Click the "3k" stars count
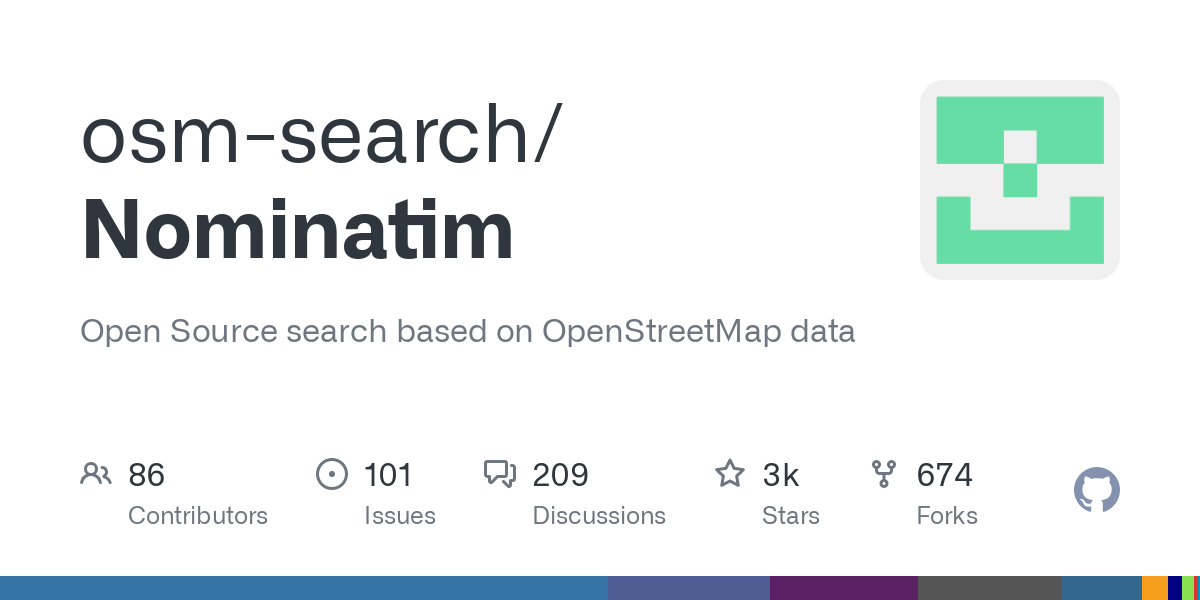This screenshot has height=600, width=1200. (781, 475)
